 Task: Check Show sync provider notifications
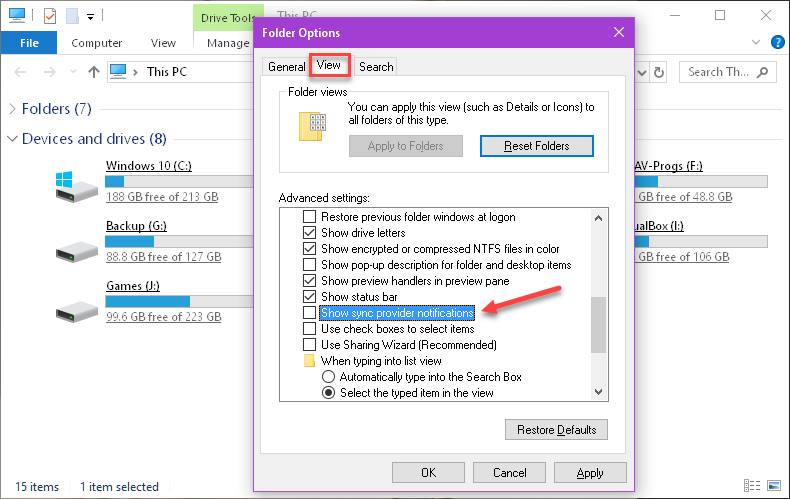[x=309, y=313]
